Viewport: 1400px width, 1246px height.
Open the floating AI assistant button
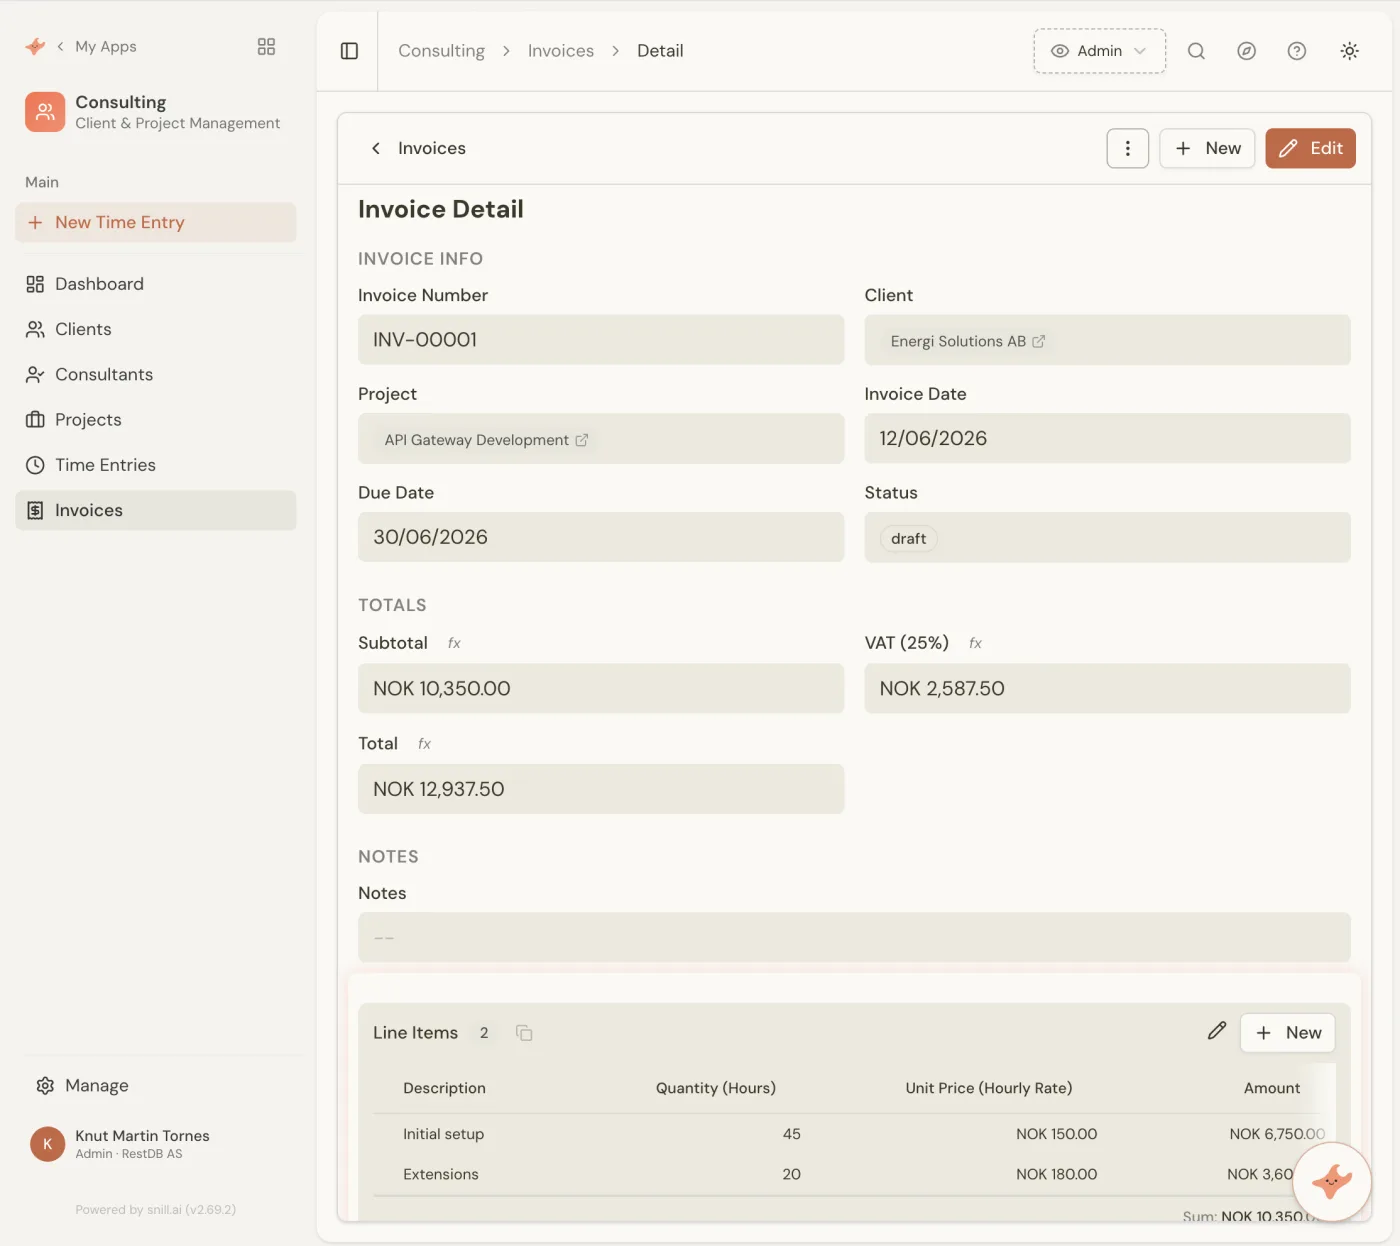(1332, 1182)
